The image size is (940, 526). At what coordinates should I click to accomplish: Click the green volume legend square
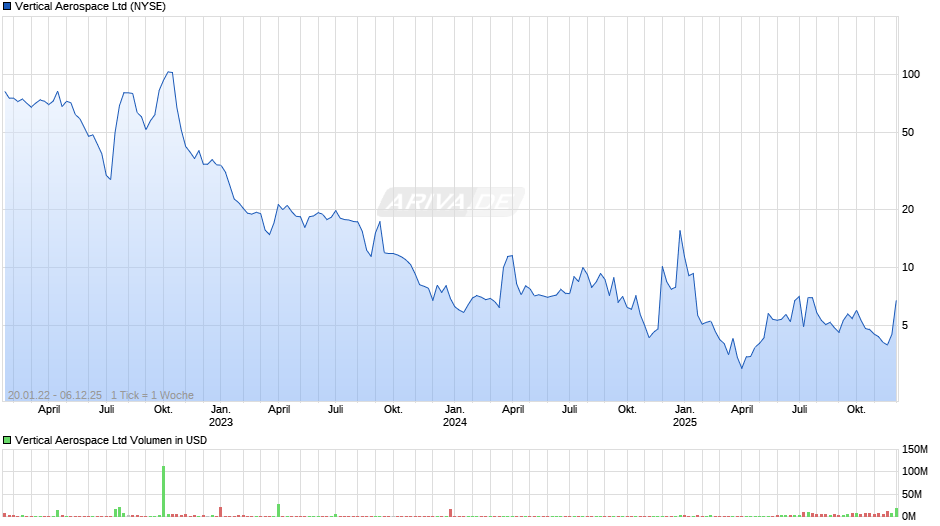7,440
